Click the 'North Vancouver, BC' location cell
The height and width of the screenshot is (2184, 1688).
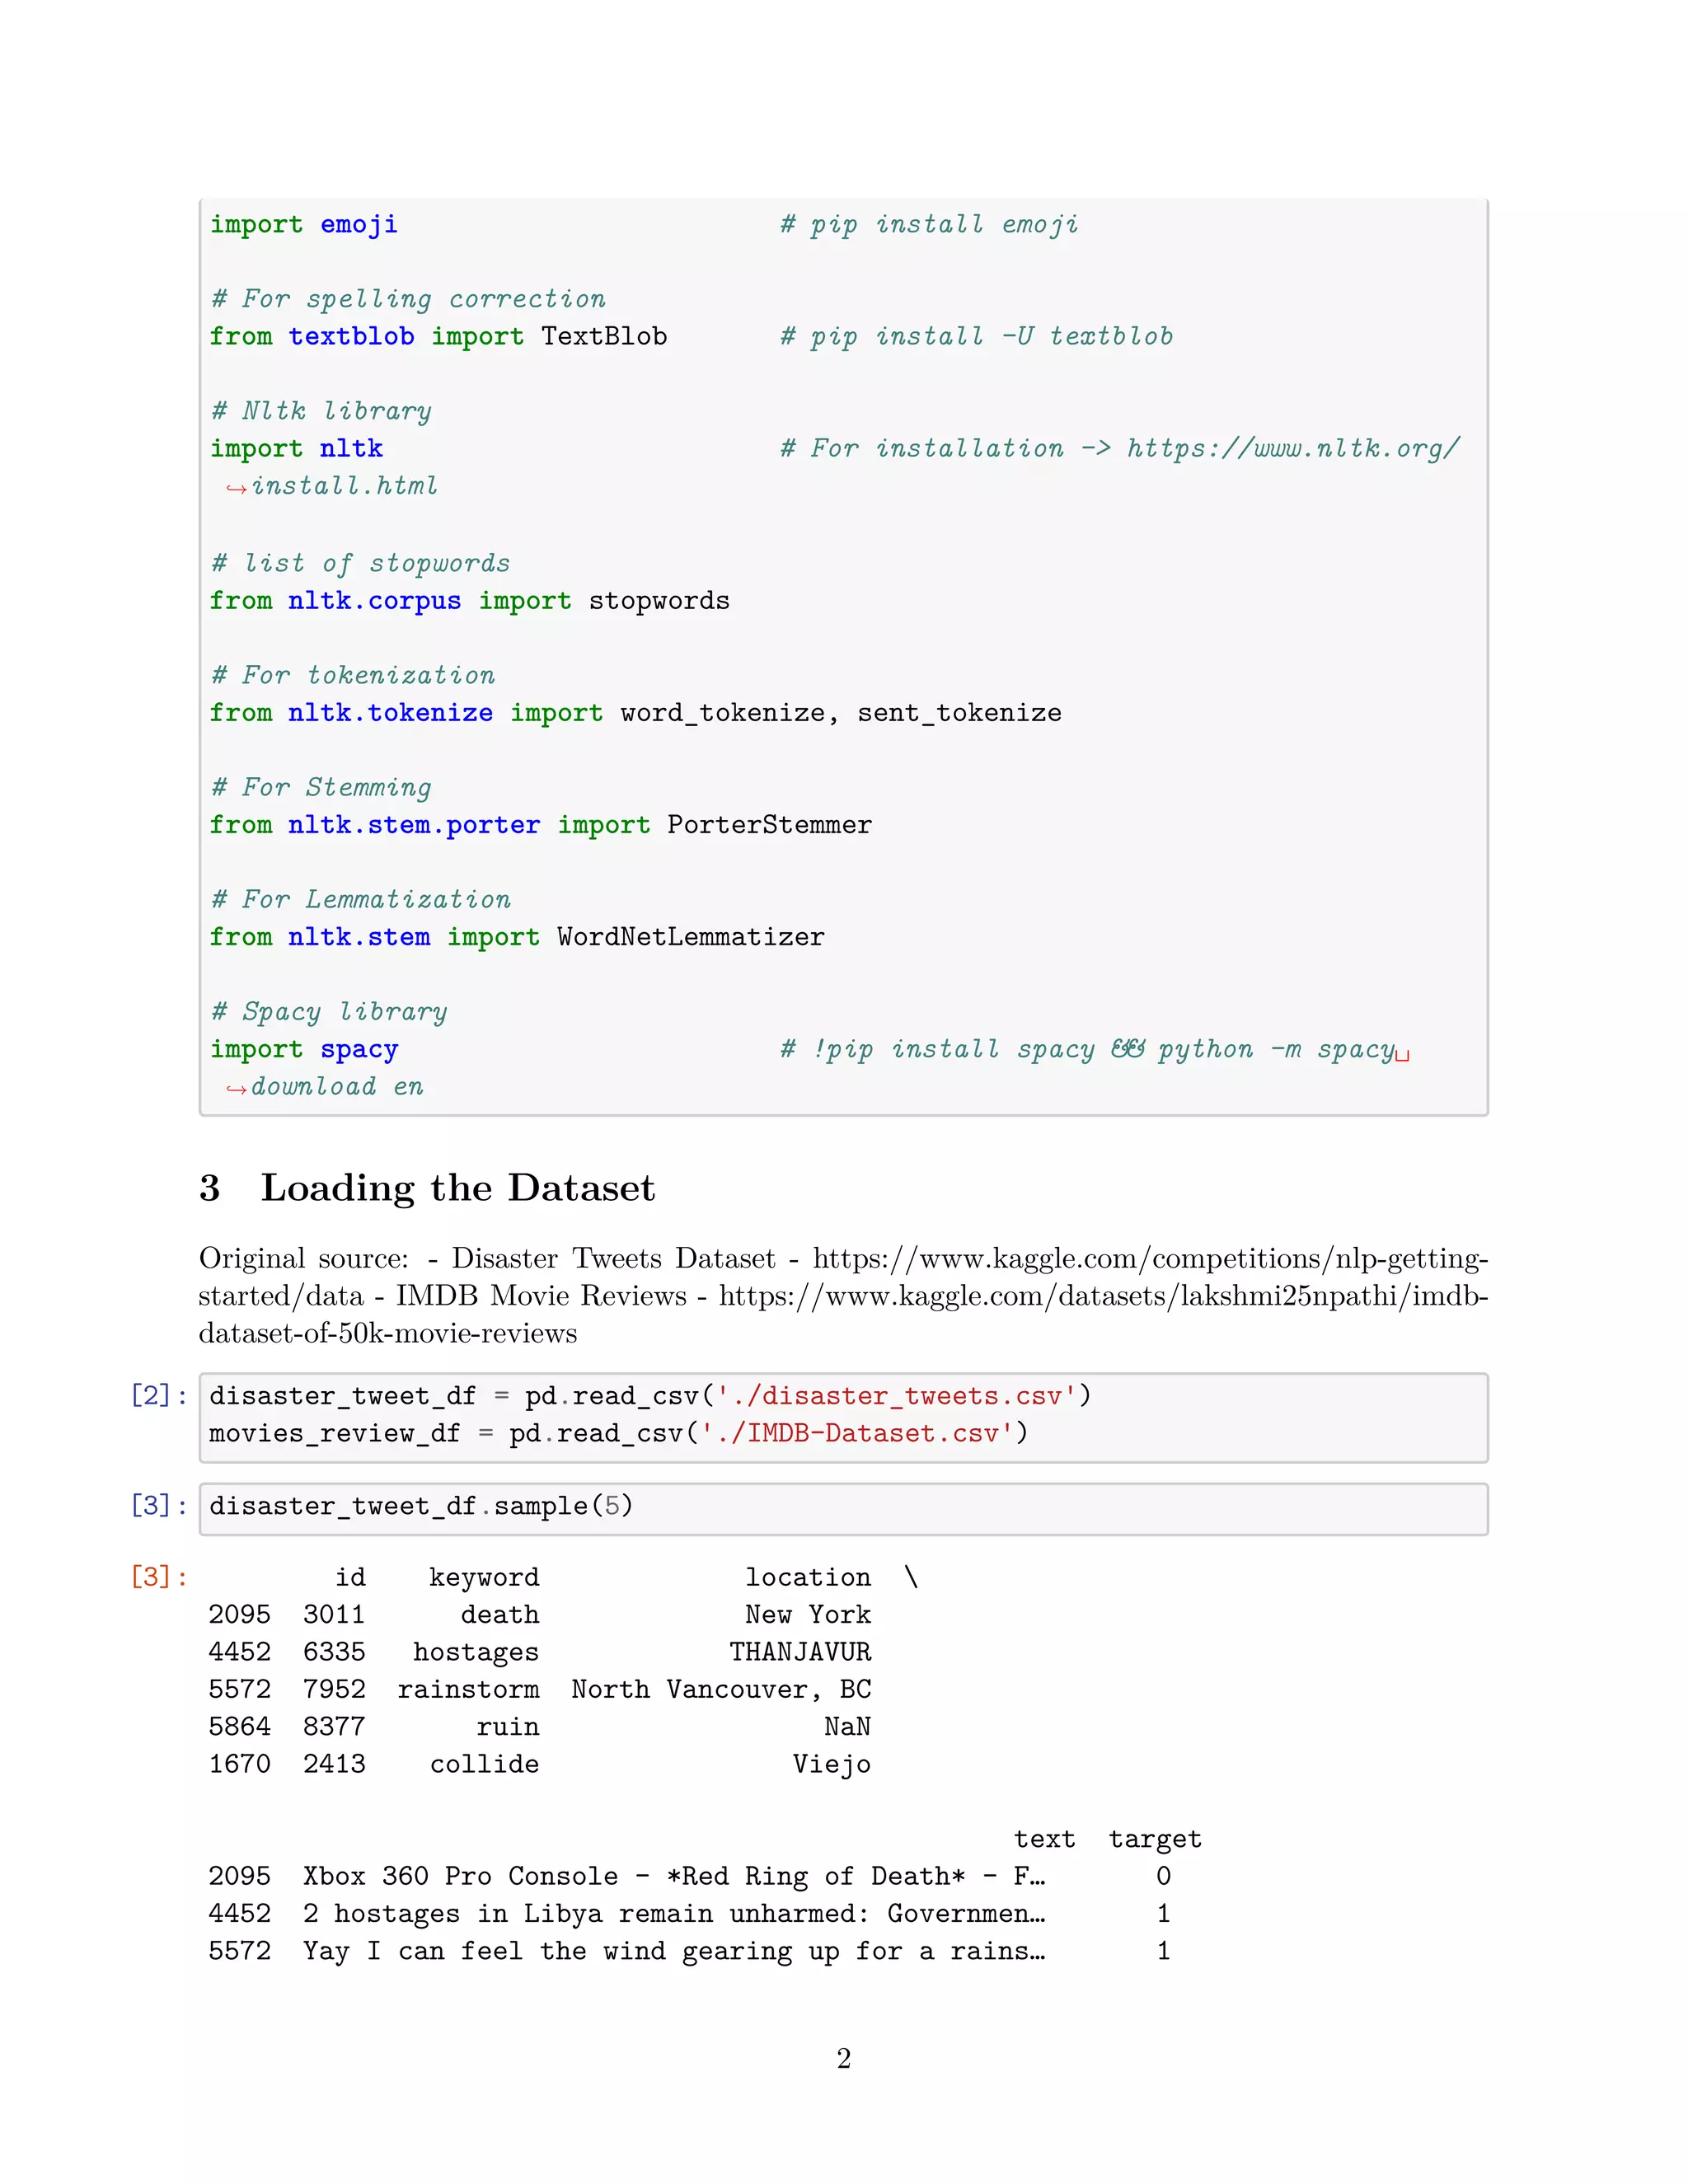click(x=720, y=1690)
